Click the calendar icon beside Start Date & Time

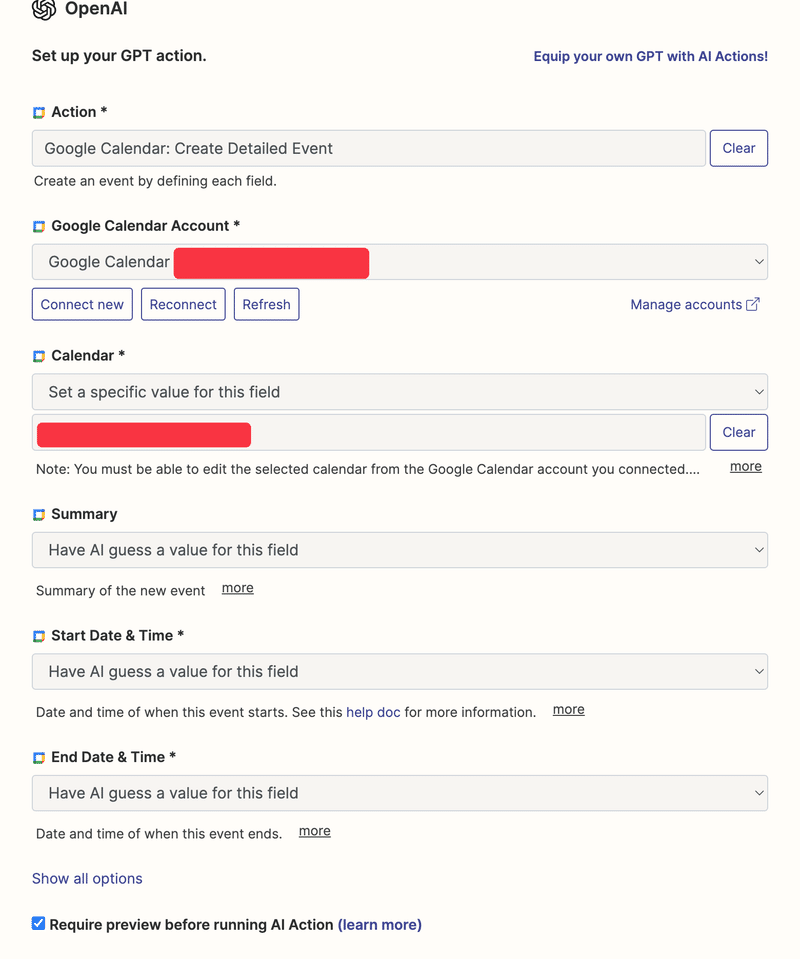click(x=39, y=636)
